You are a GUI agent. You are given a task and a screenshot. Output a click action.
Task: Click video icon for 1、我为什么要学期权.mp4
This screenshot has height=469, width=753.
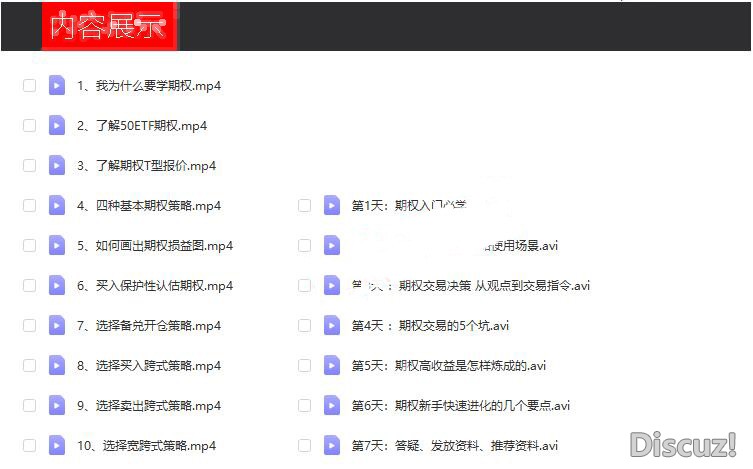click(x=57, y=85)
